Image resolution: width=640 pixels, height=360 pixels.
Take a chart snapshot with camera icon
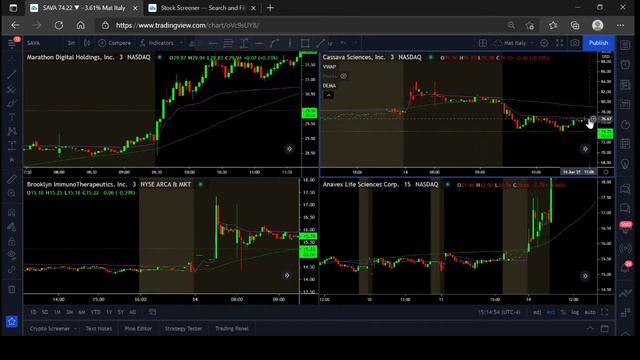tap(575, 43)
